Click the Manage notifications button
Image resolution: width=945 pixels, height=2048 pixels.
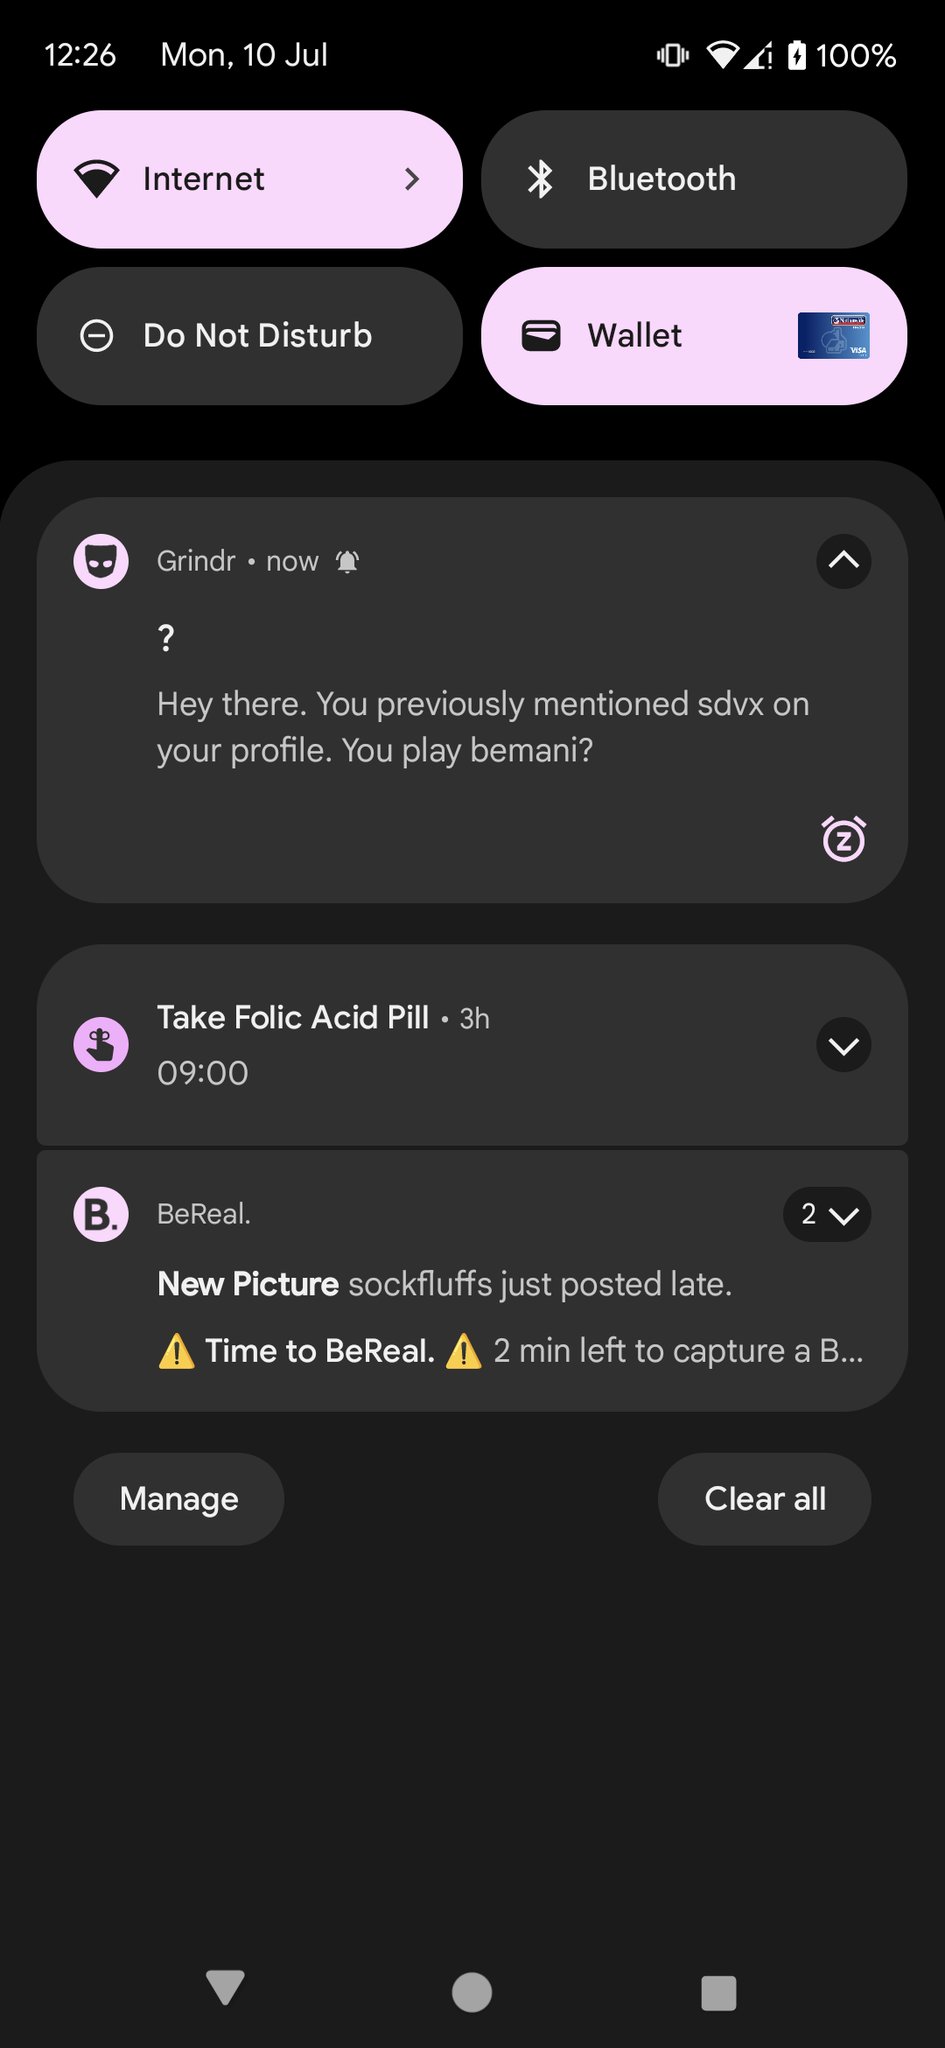click(179, 1499)
